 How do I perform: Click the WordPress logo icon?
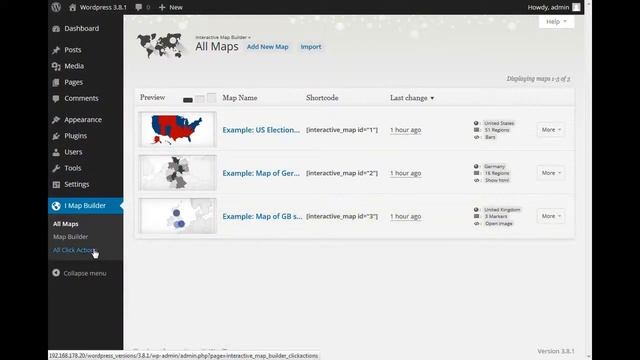tap(56, 7)
